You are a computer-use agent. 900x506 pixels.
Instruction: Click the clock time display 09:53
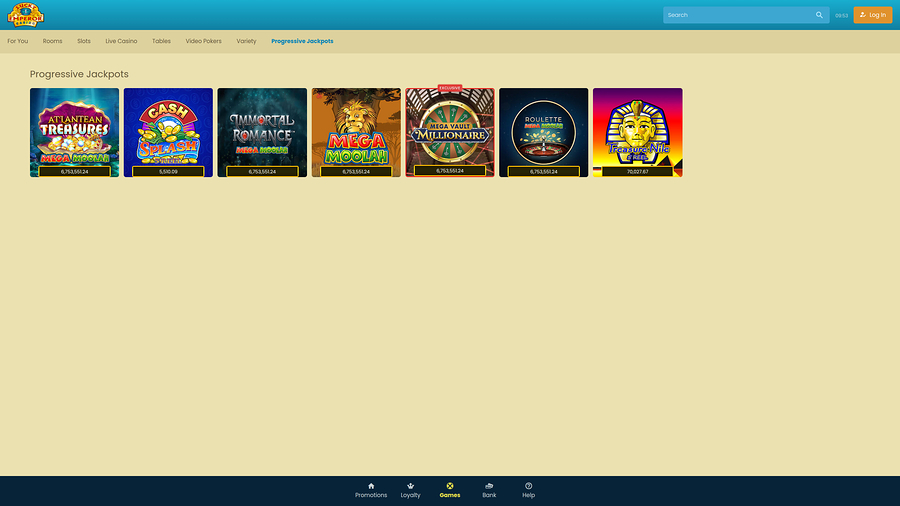pos(841,15)
